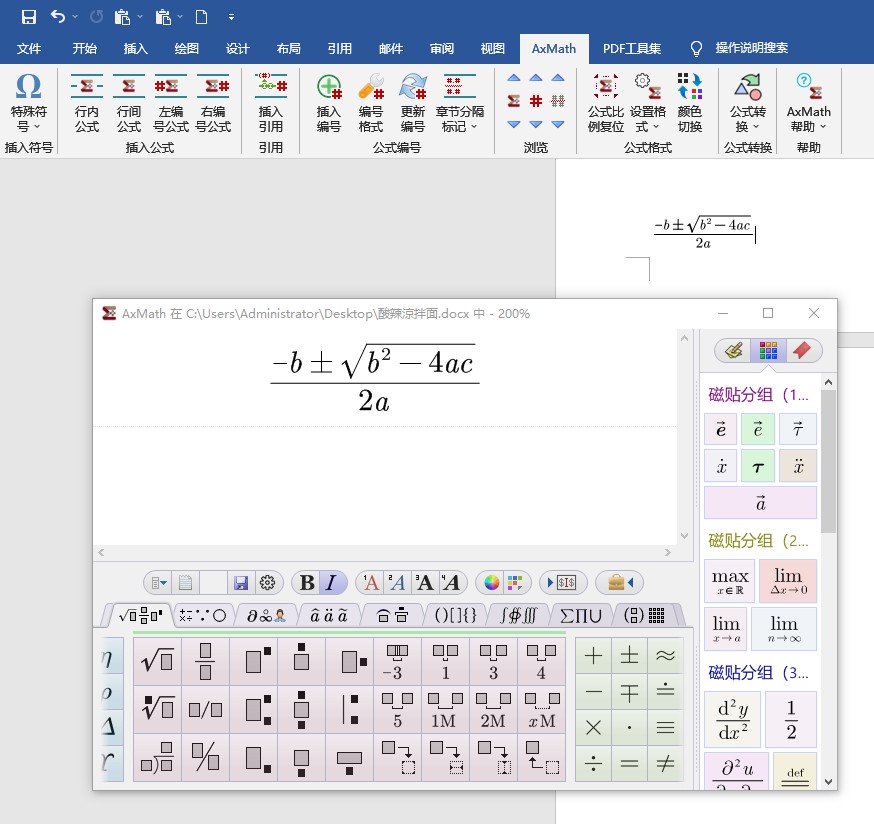Open the ΣΠU operators symbol tab
This screenshot has width=874, height=824.
point(581,616)
